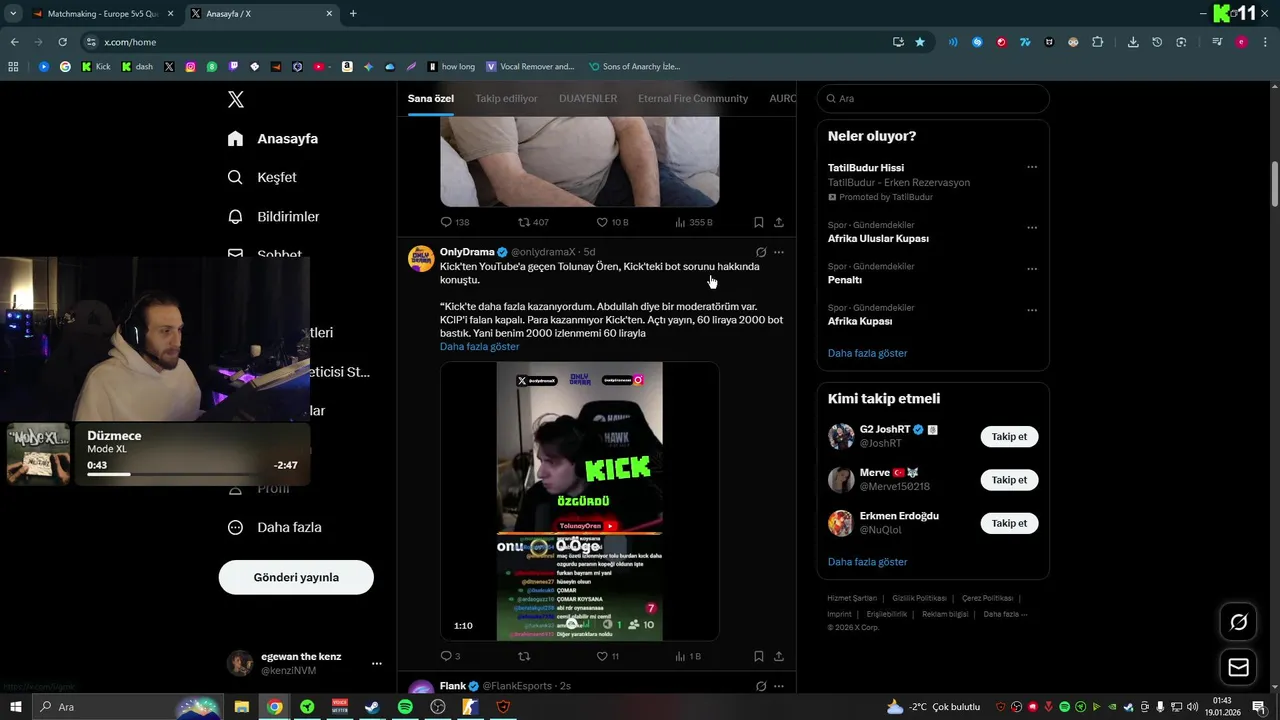The width and height of the screenshot is (1280, 720).
Task: Open more options for Penaltı trend
Action: (1032, 269)
